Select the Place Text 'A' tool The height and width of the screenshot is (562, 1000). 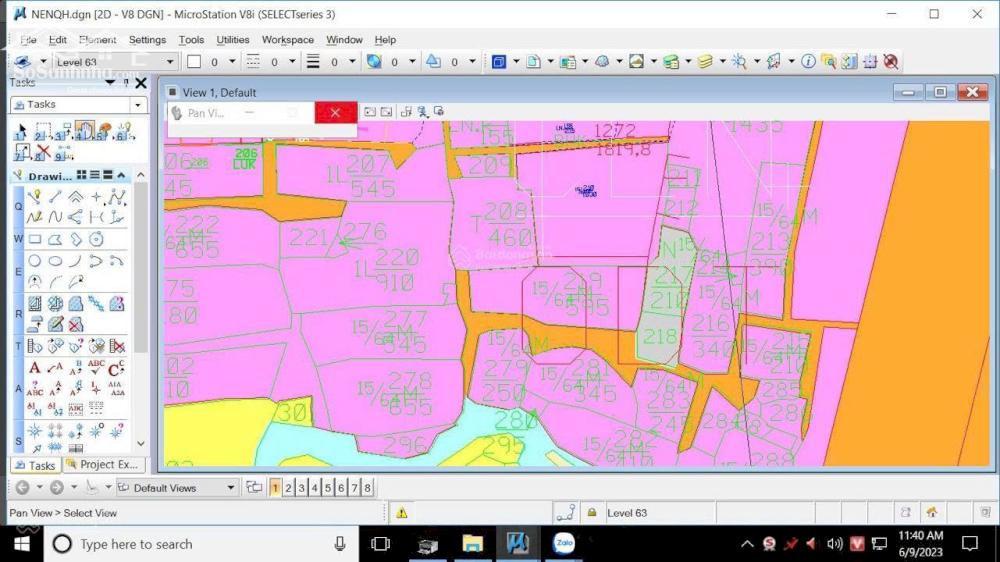[35, 368]
